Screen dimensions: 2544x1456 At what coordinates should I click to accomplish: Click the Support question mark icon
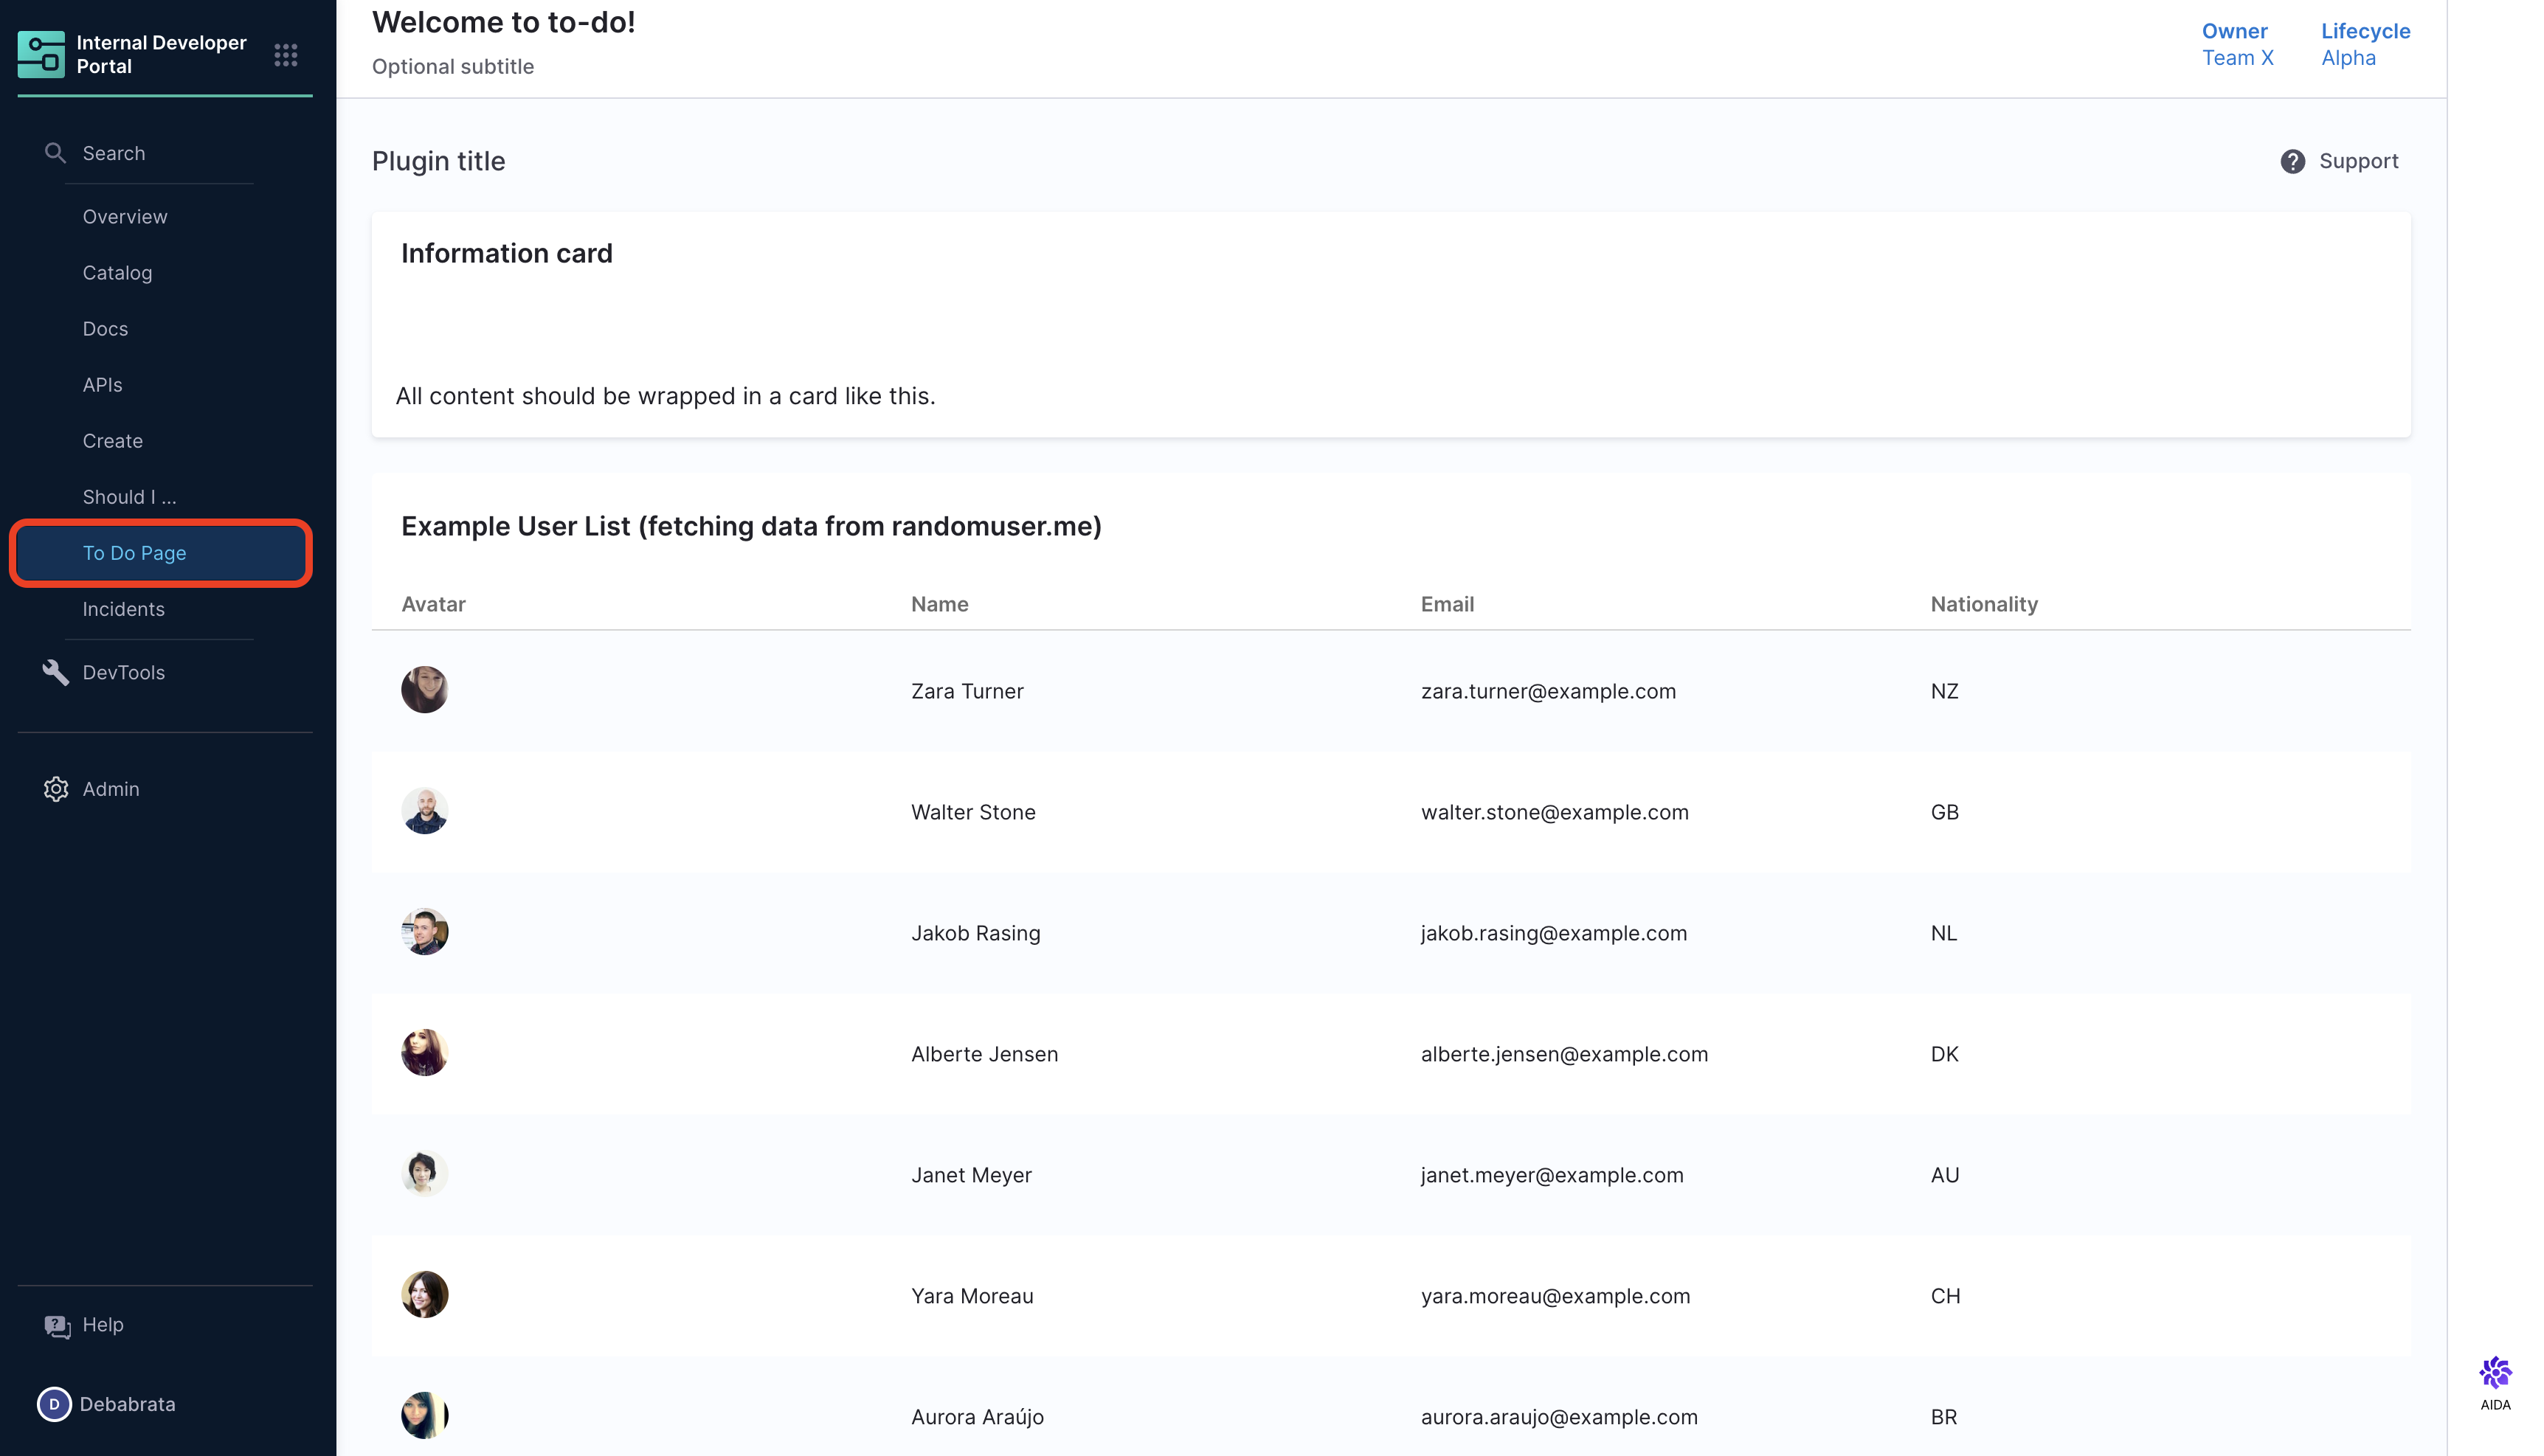tap(2292, 162)
